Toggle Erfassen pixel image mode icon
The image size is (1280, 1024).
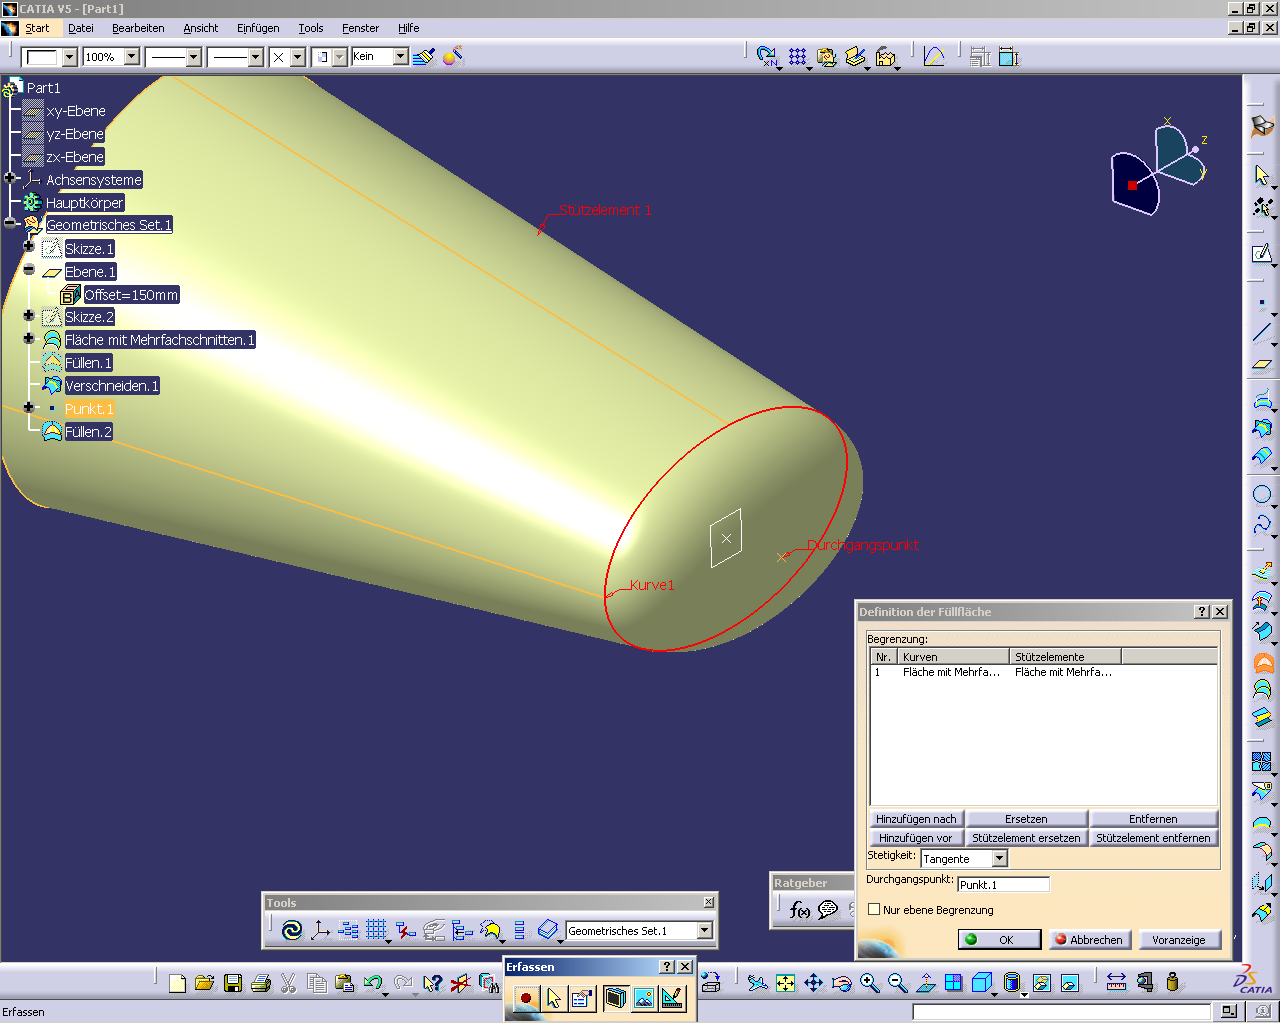point(643,997)
